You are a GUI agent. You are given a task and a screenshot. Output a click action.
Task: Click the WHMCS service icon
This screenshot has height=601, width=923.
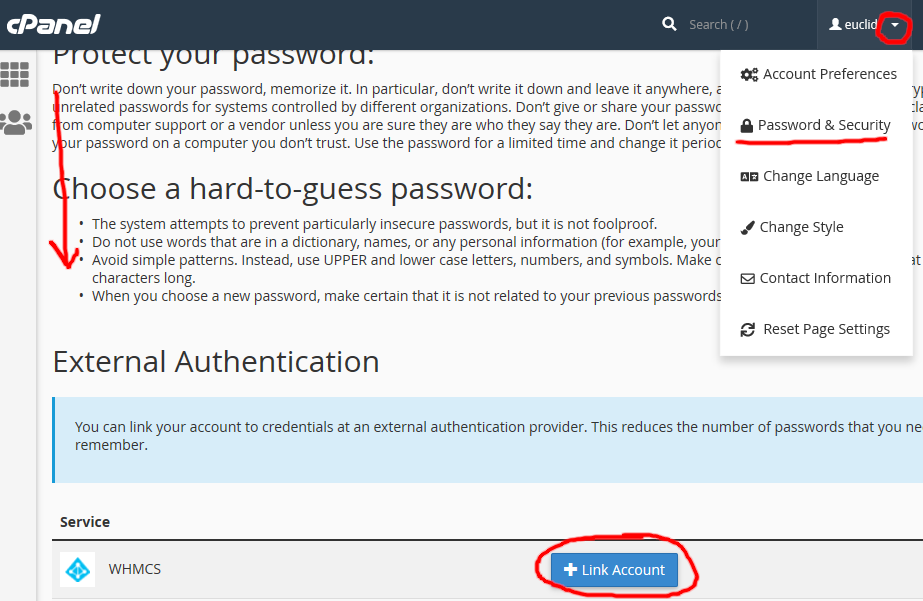click(78, 569)
